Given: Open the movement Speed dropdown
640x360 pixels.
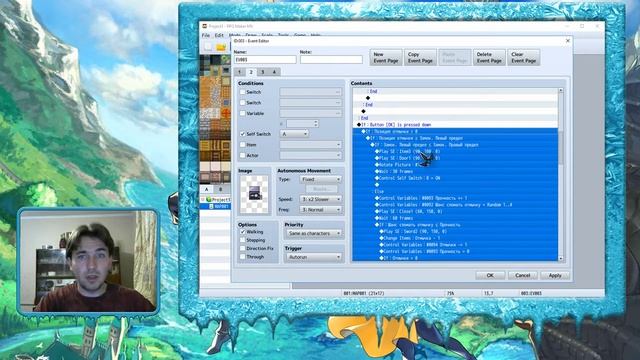Looking at the screenshot, I should click(x=320, y=199).
